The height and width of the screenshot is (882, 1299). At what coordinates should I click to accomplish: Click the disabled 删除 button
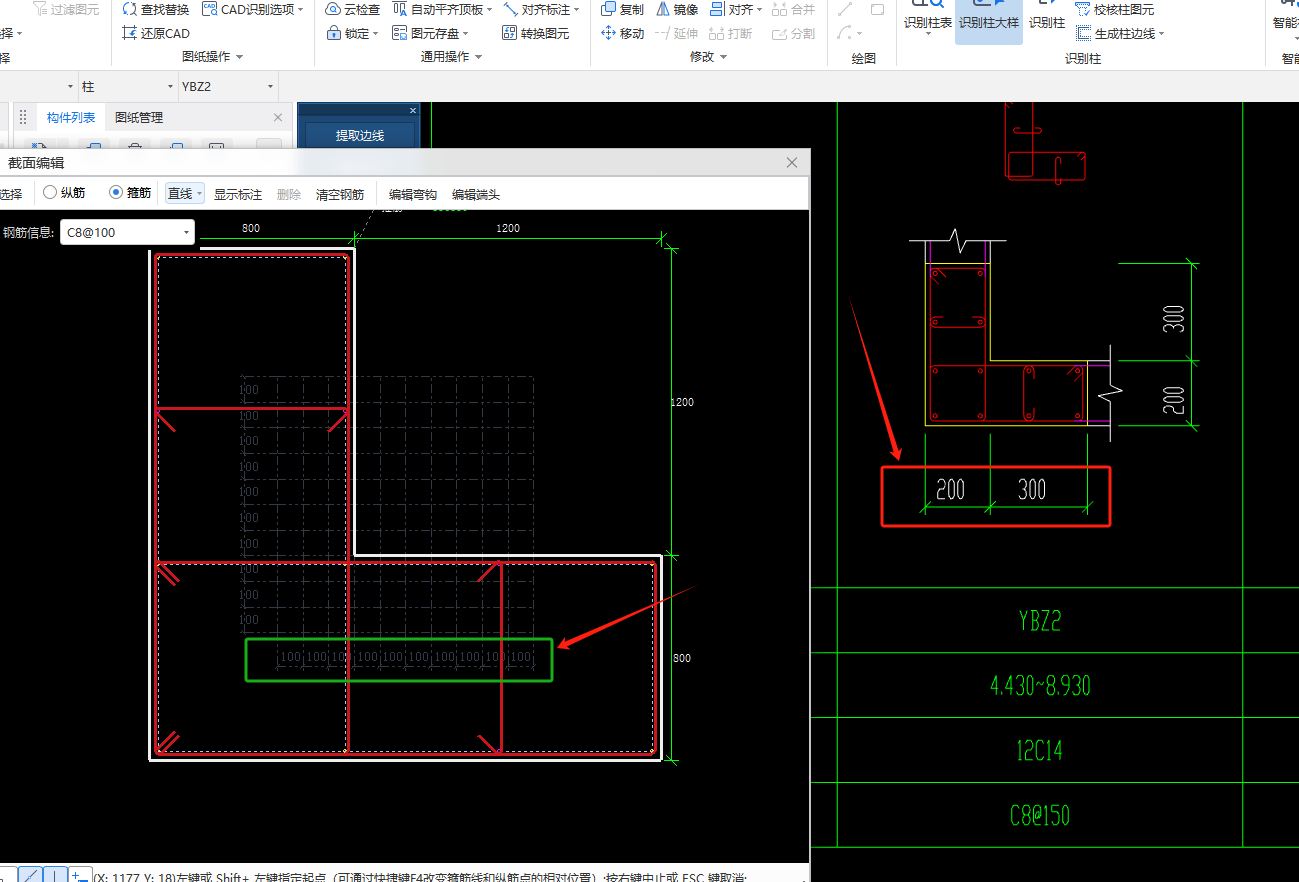pyautogui.click(x=288, y=194)
